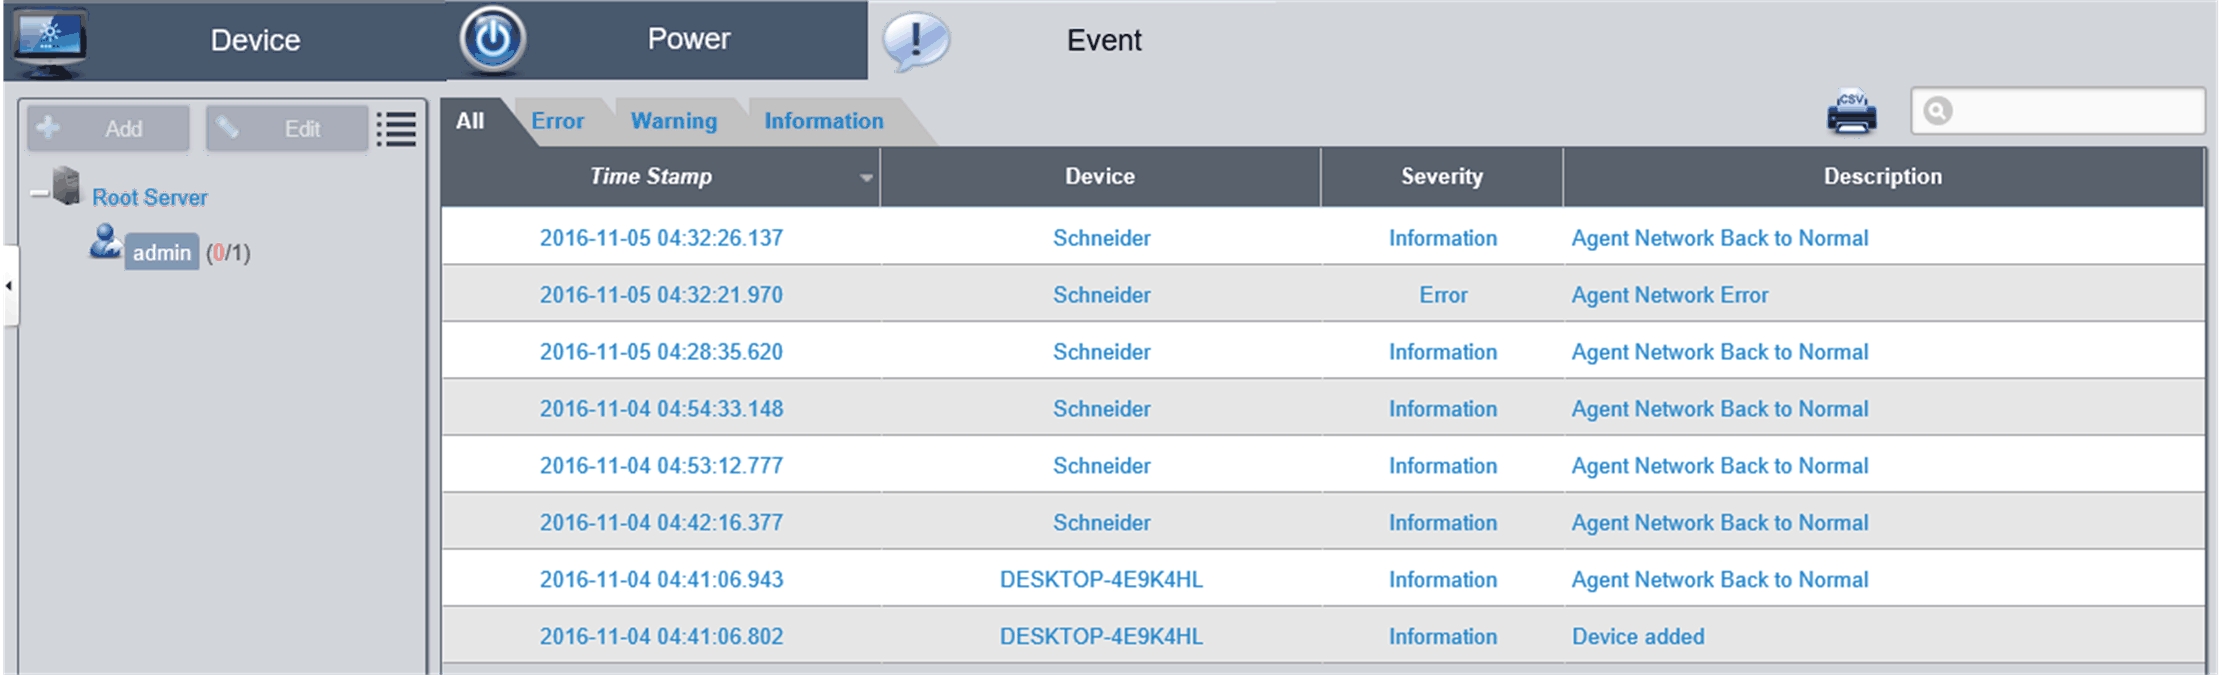This screenshot has height=675, width=2222.
Task: Sort the table by Severity column header
Action: point(1441,177)
